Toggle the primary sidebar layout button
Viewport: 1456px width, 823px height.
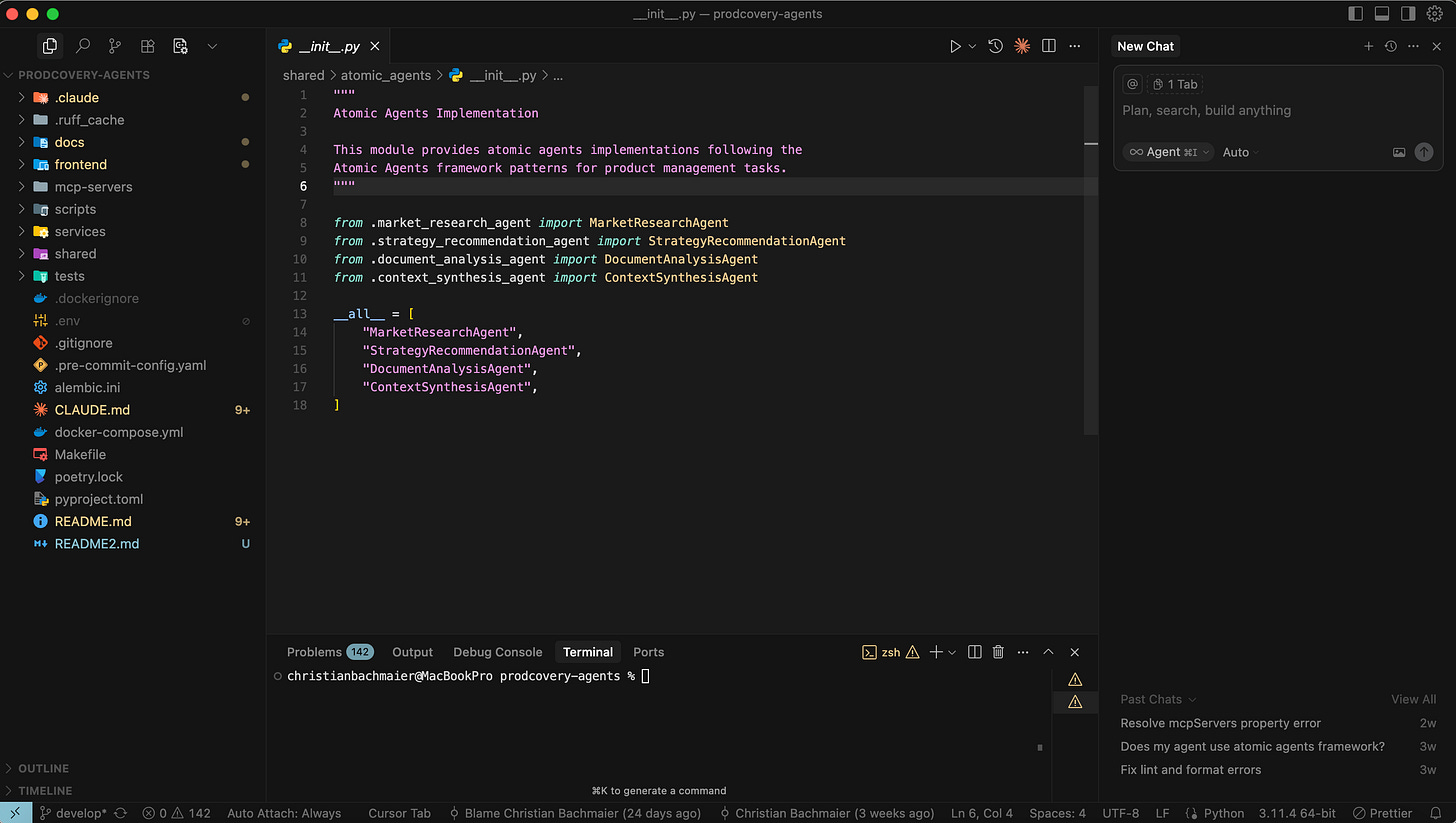pos(1355,14)
